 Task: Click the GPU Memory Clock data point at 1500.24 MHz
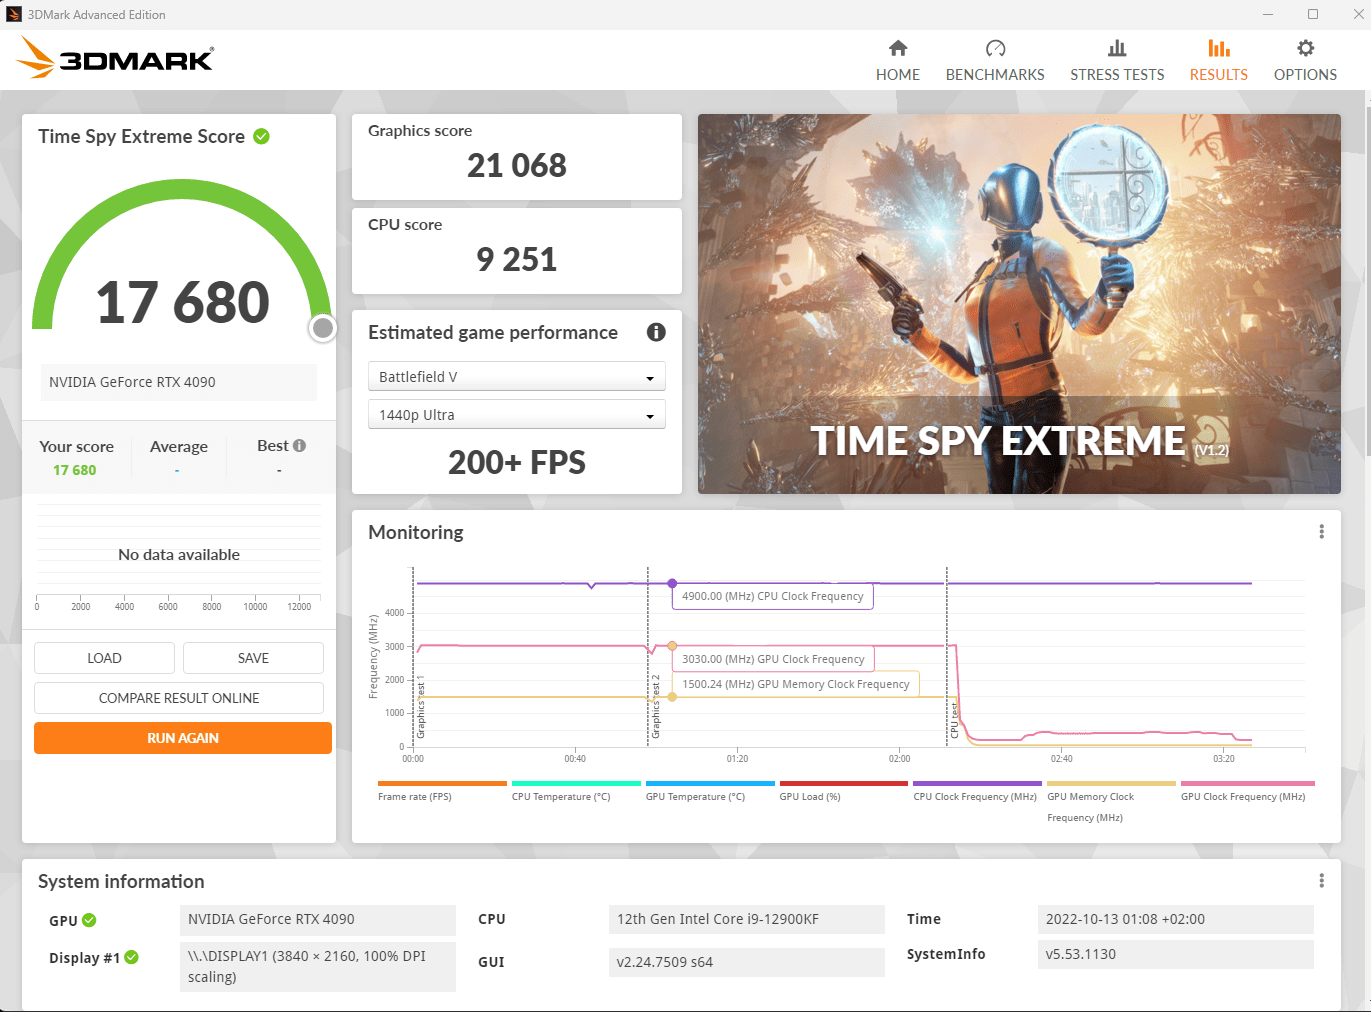[x=672, y=697]
